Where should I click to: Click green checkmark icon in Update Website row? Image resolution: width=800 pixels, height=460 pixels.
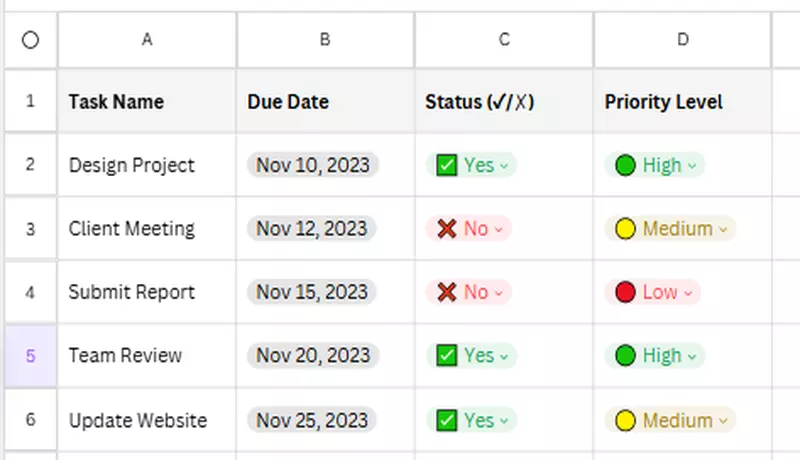[x=447, y=420]
